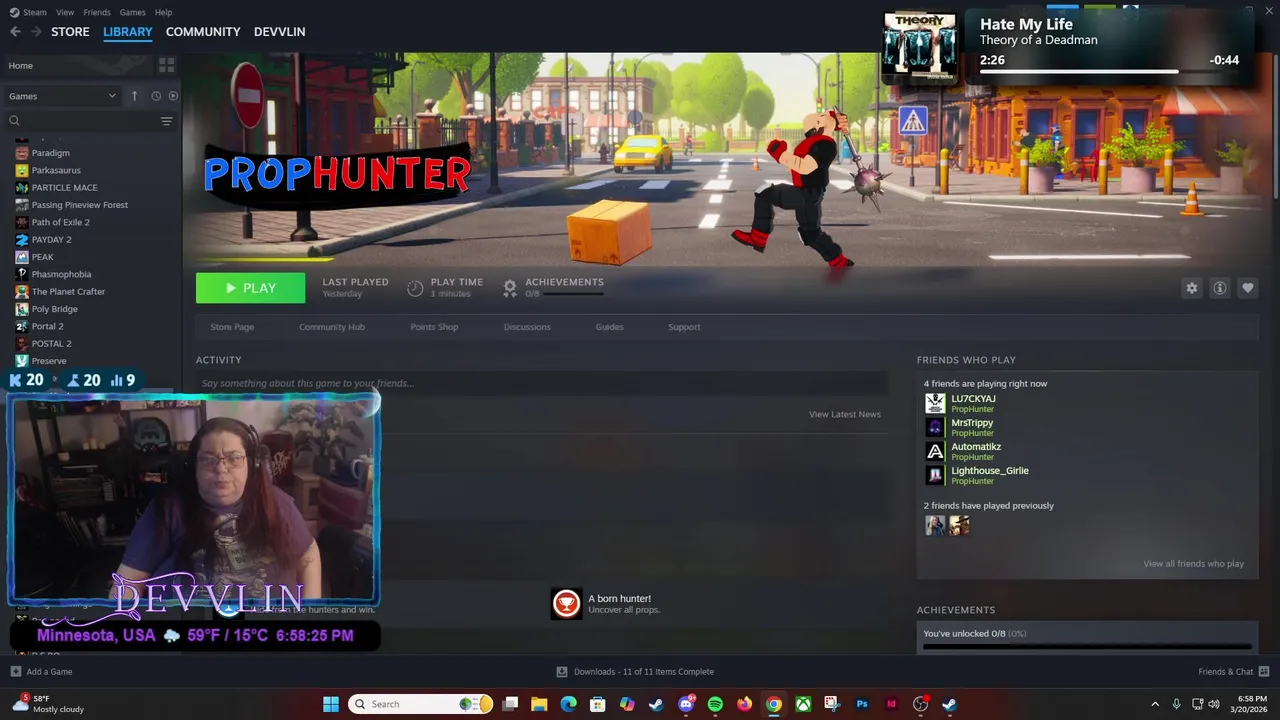Image resolution: width=1280 pixels, height=720 pixels.
Task: Open the Community Hub link
Action: pyautogui.click(x=332, y=327)
